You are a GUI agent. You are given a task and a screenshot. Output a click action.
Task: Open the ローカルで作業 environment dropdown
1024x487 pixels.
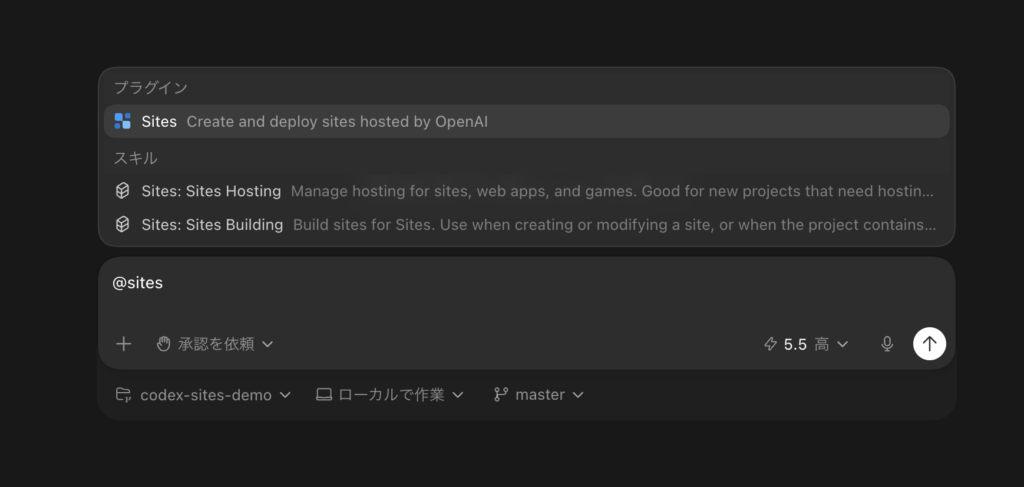pyautogui.click(x=390, y=395)
